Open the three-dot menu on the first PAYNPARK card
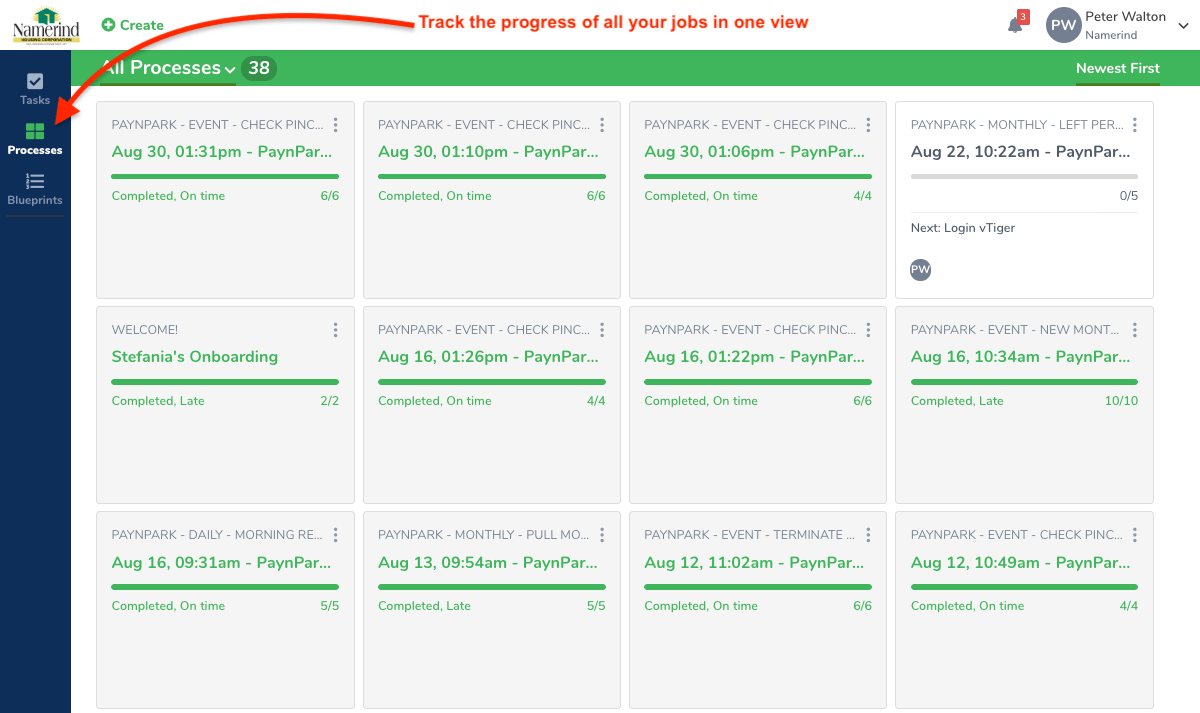 coord(335,124)
